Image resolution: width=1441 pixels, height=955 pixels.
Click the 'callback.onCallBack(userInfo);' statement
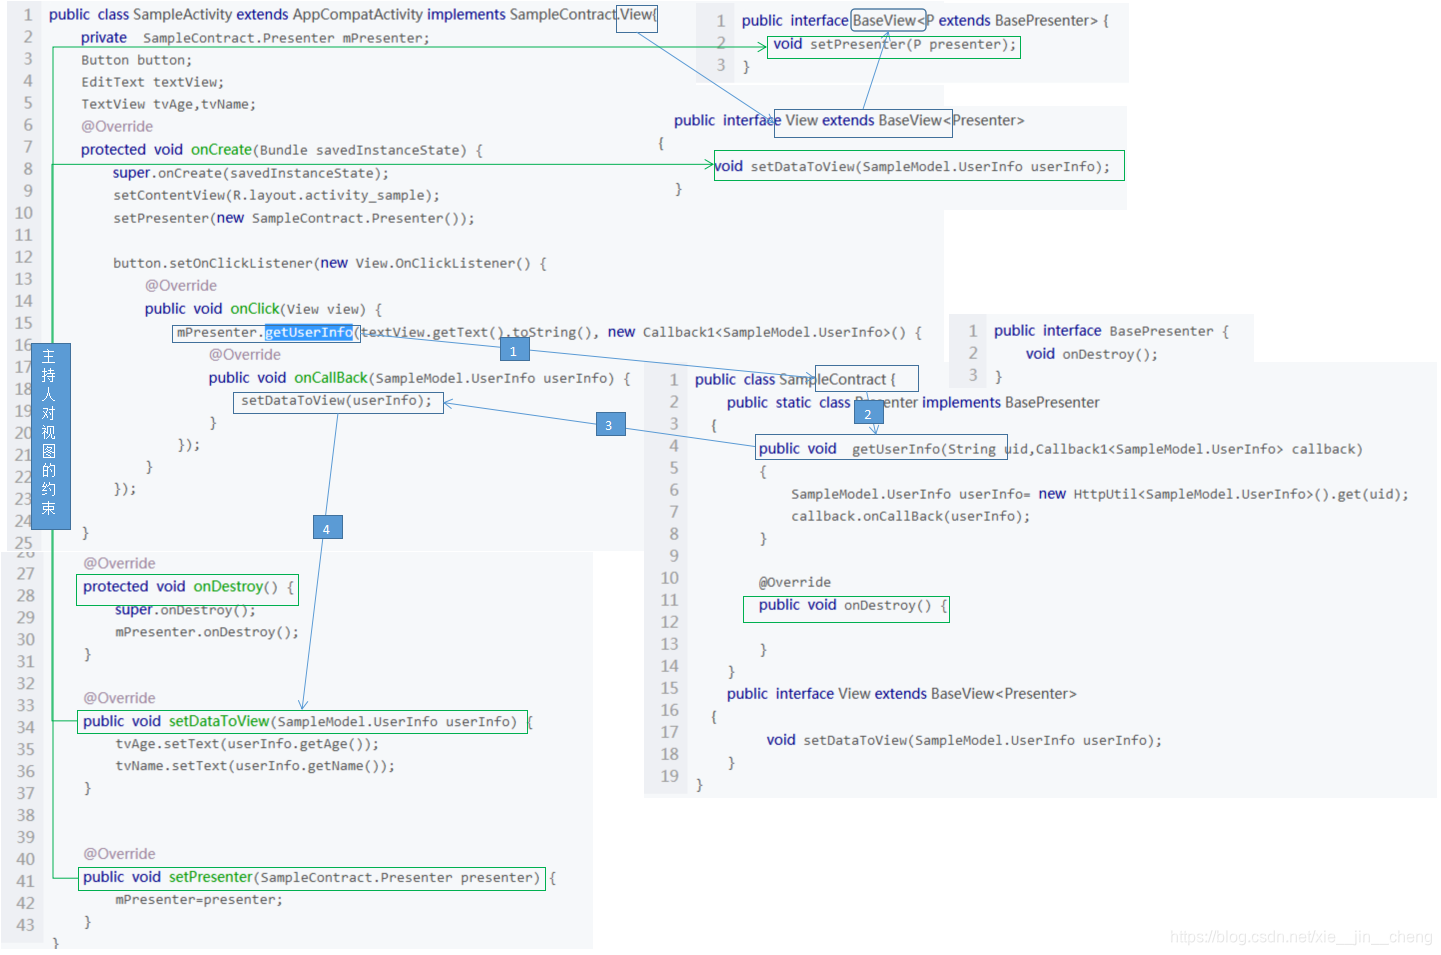pyautogui.click(x=910, y=516)
